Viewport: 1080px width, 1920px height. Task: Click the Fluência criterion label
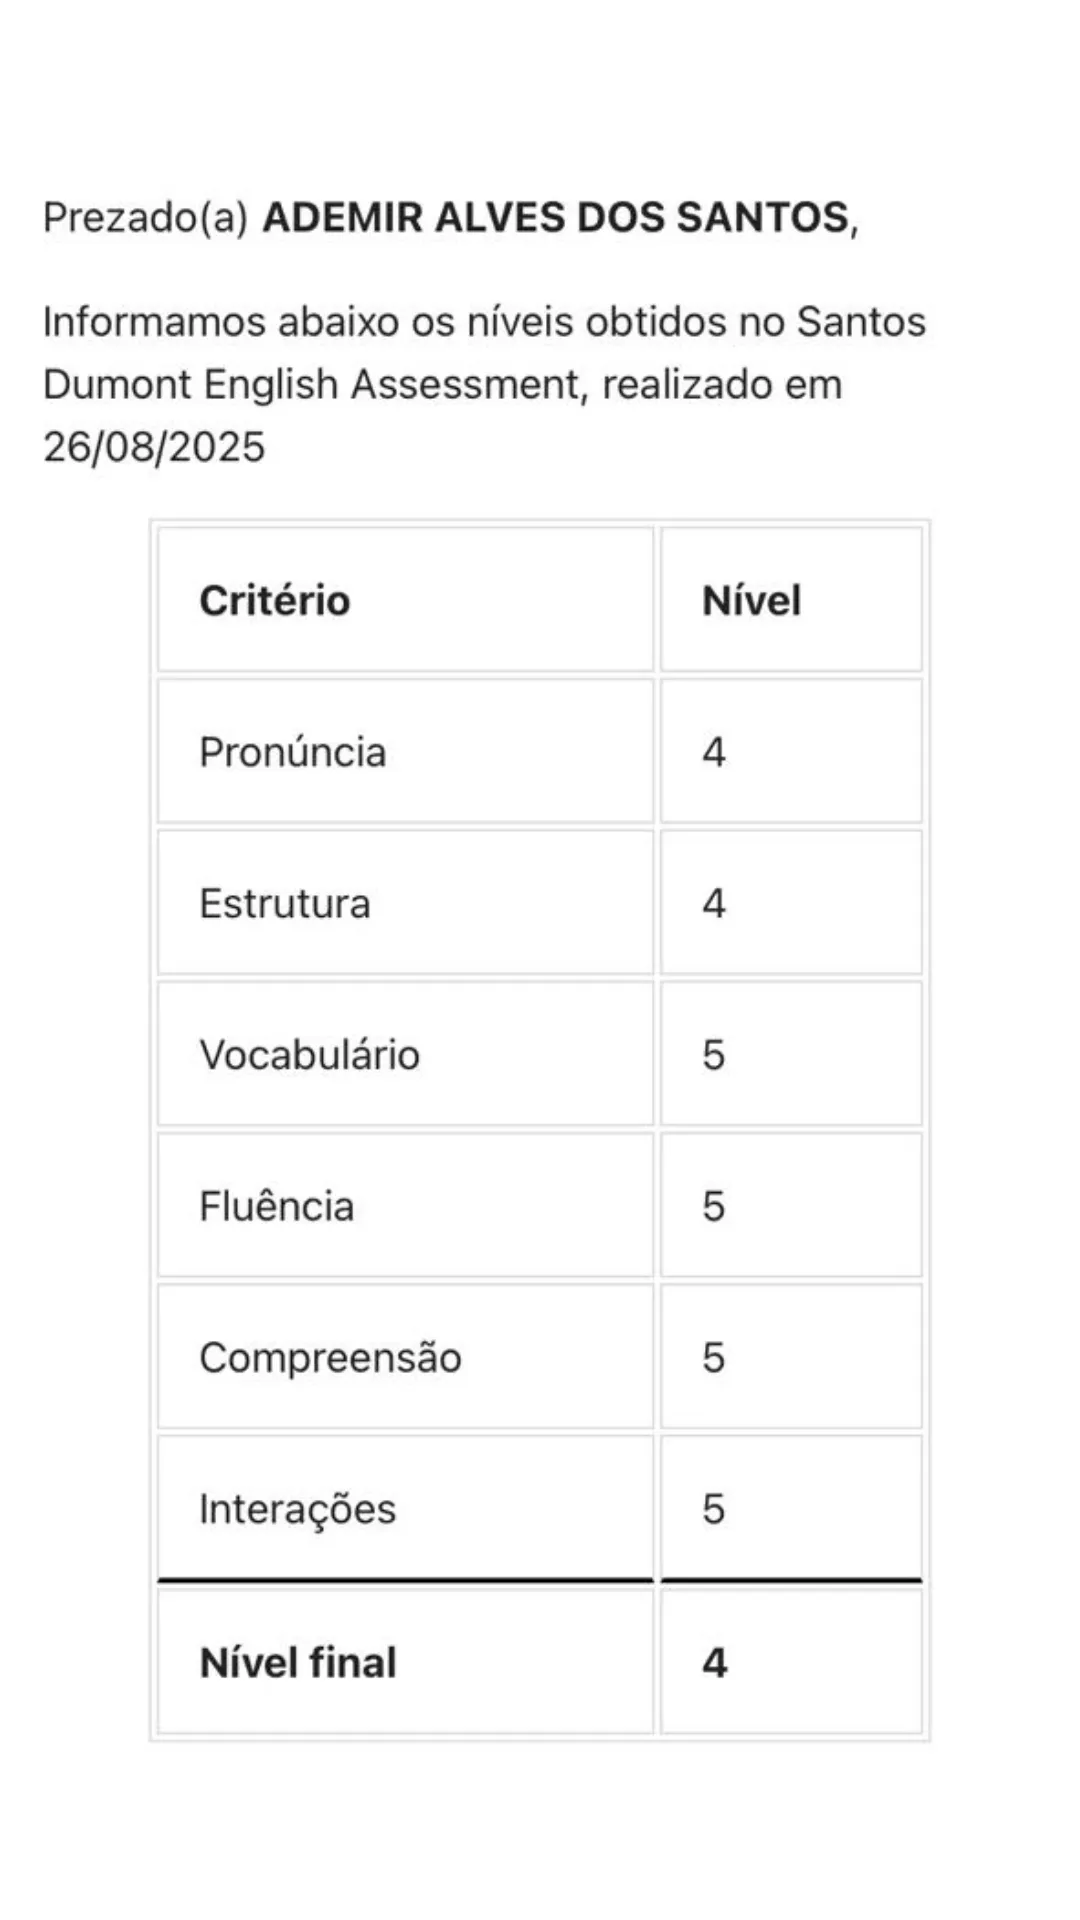pos(277,1206)
